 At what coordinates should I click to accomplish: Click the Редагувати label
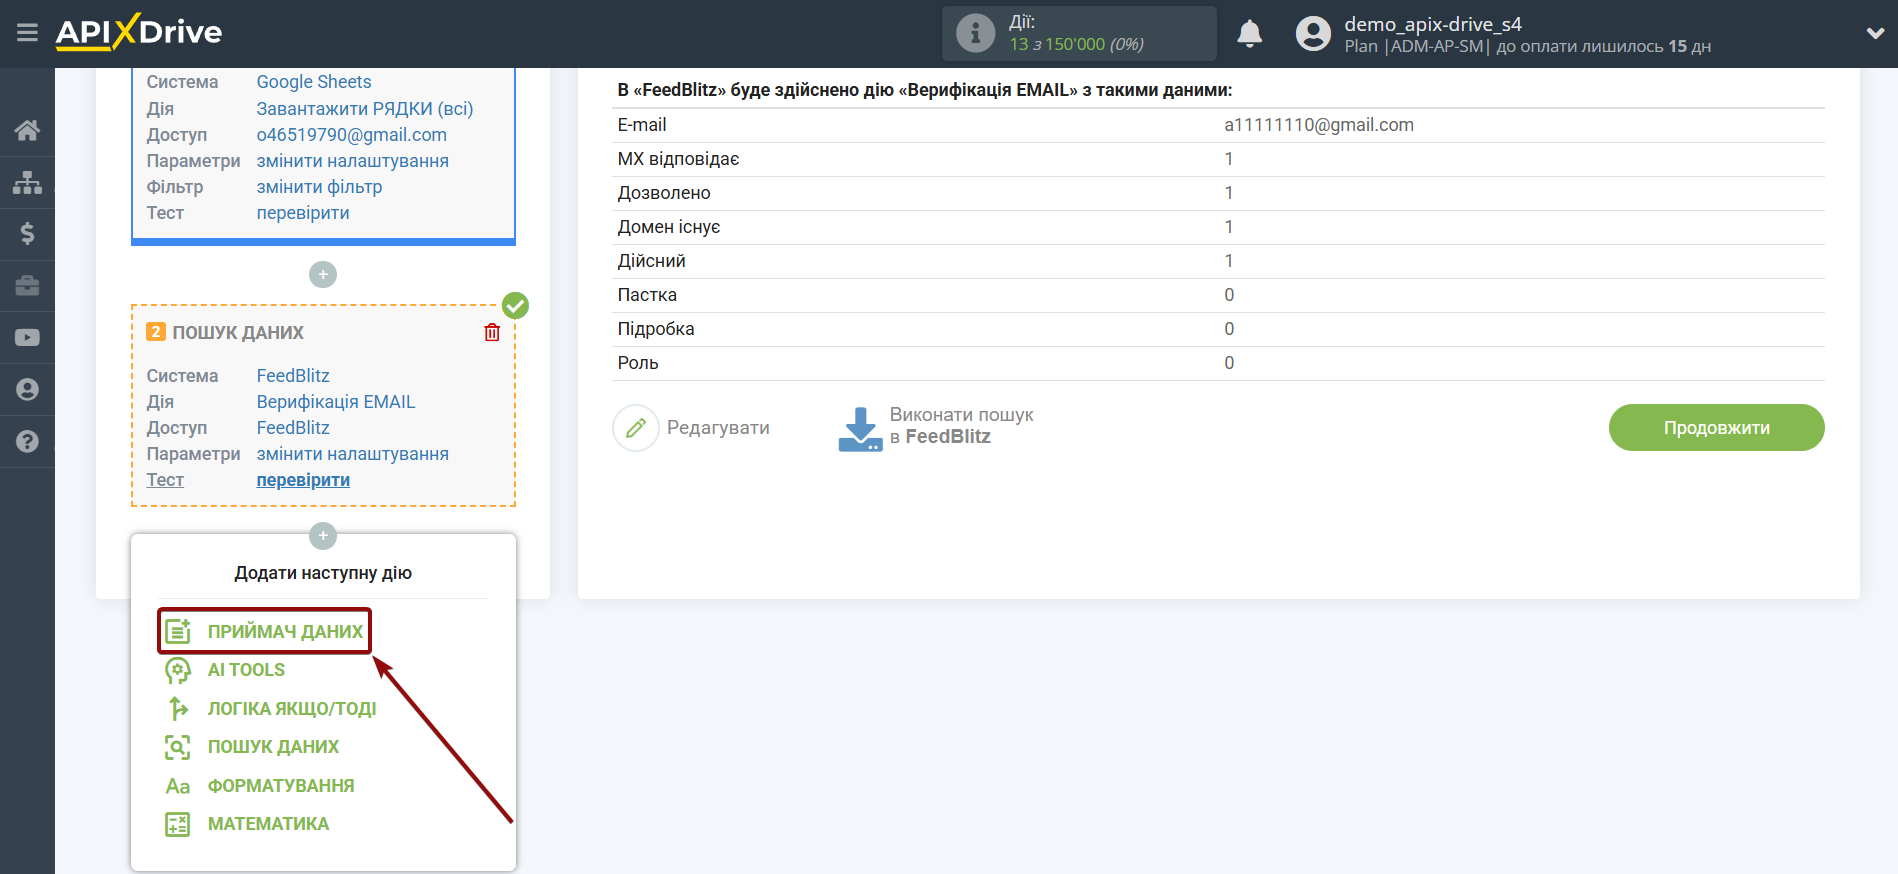coord(718,428)
